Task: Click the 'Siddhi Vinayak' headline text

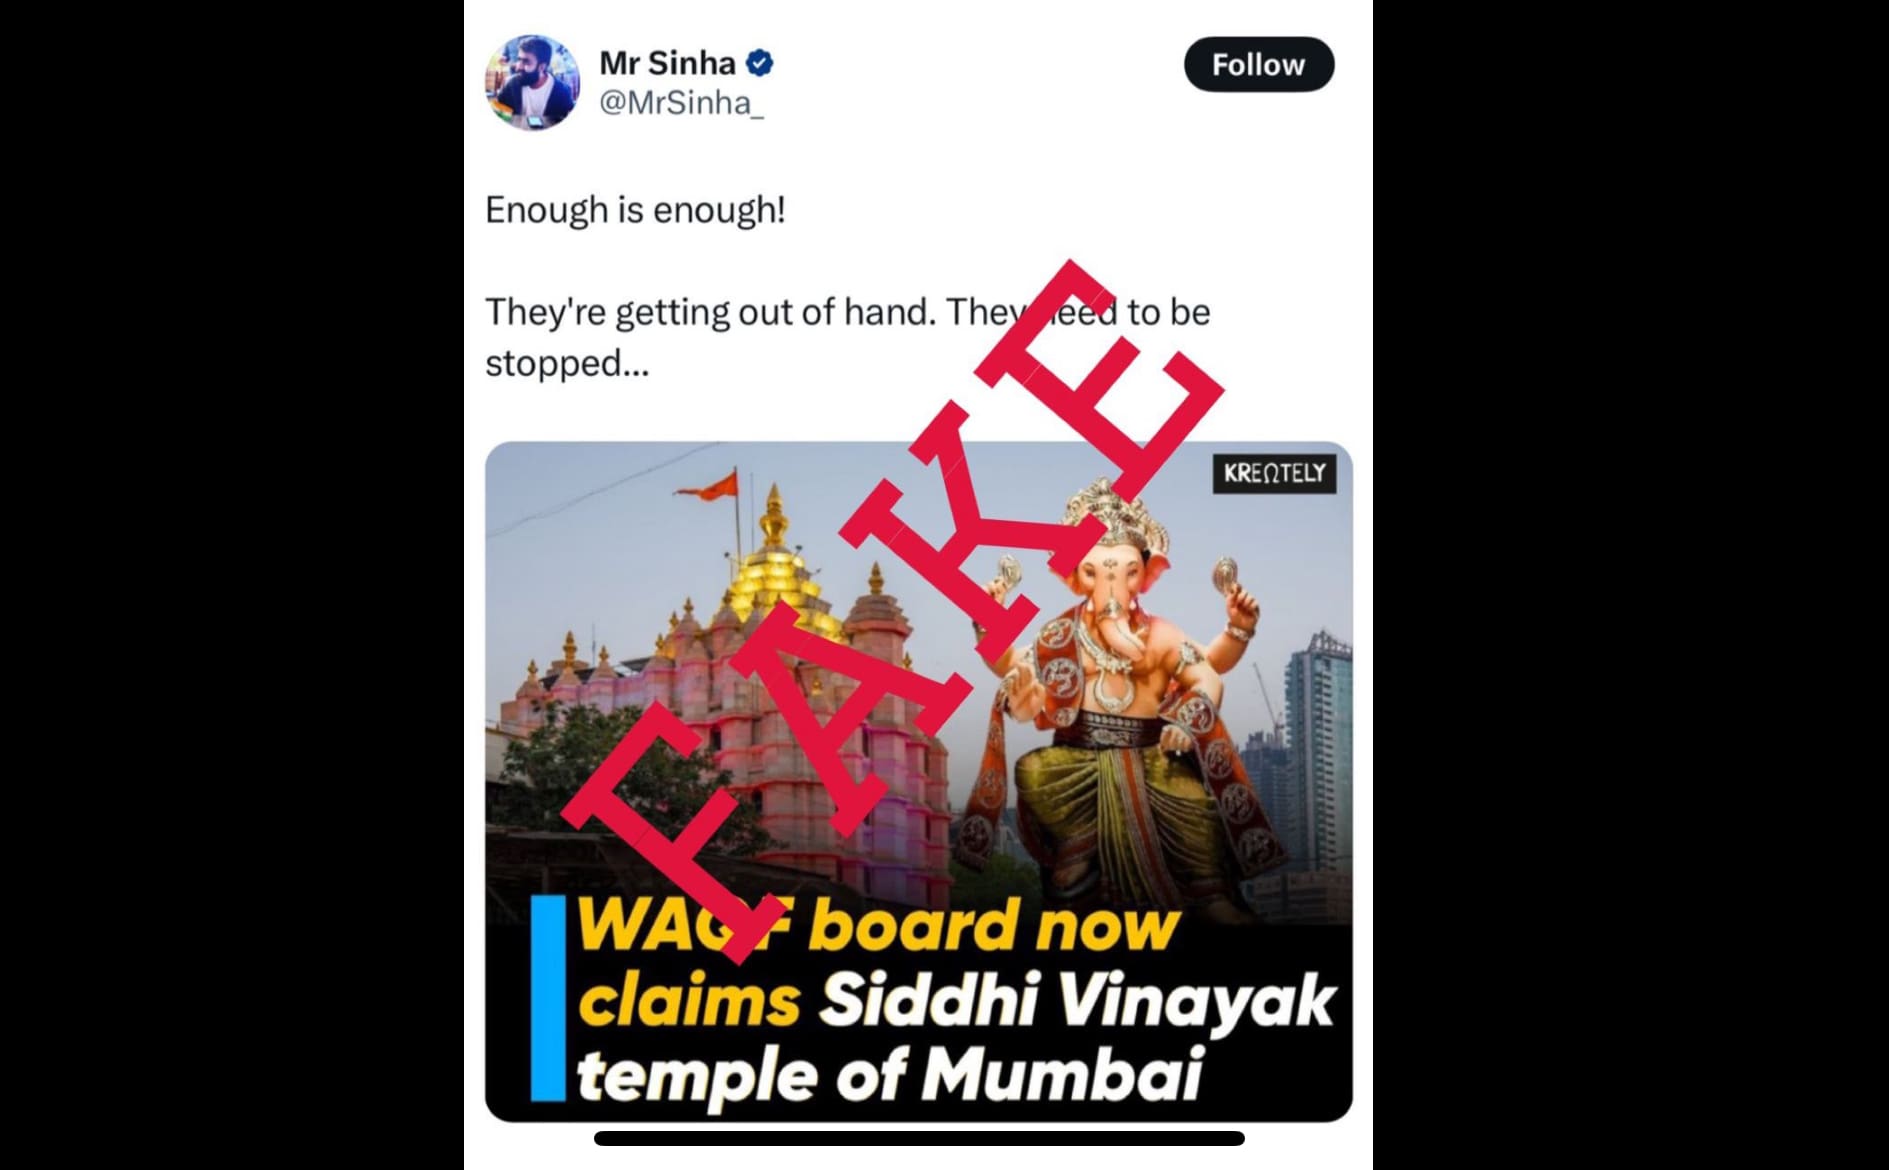Action: tap(1077, 1000)
